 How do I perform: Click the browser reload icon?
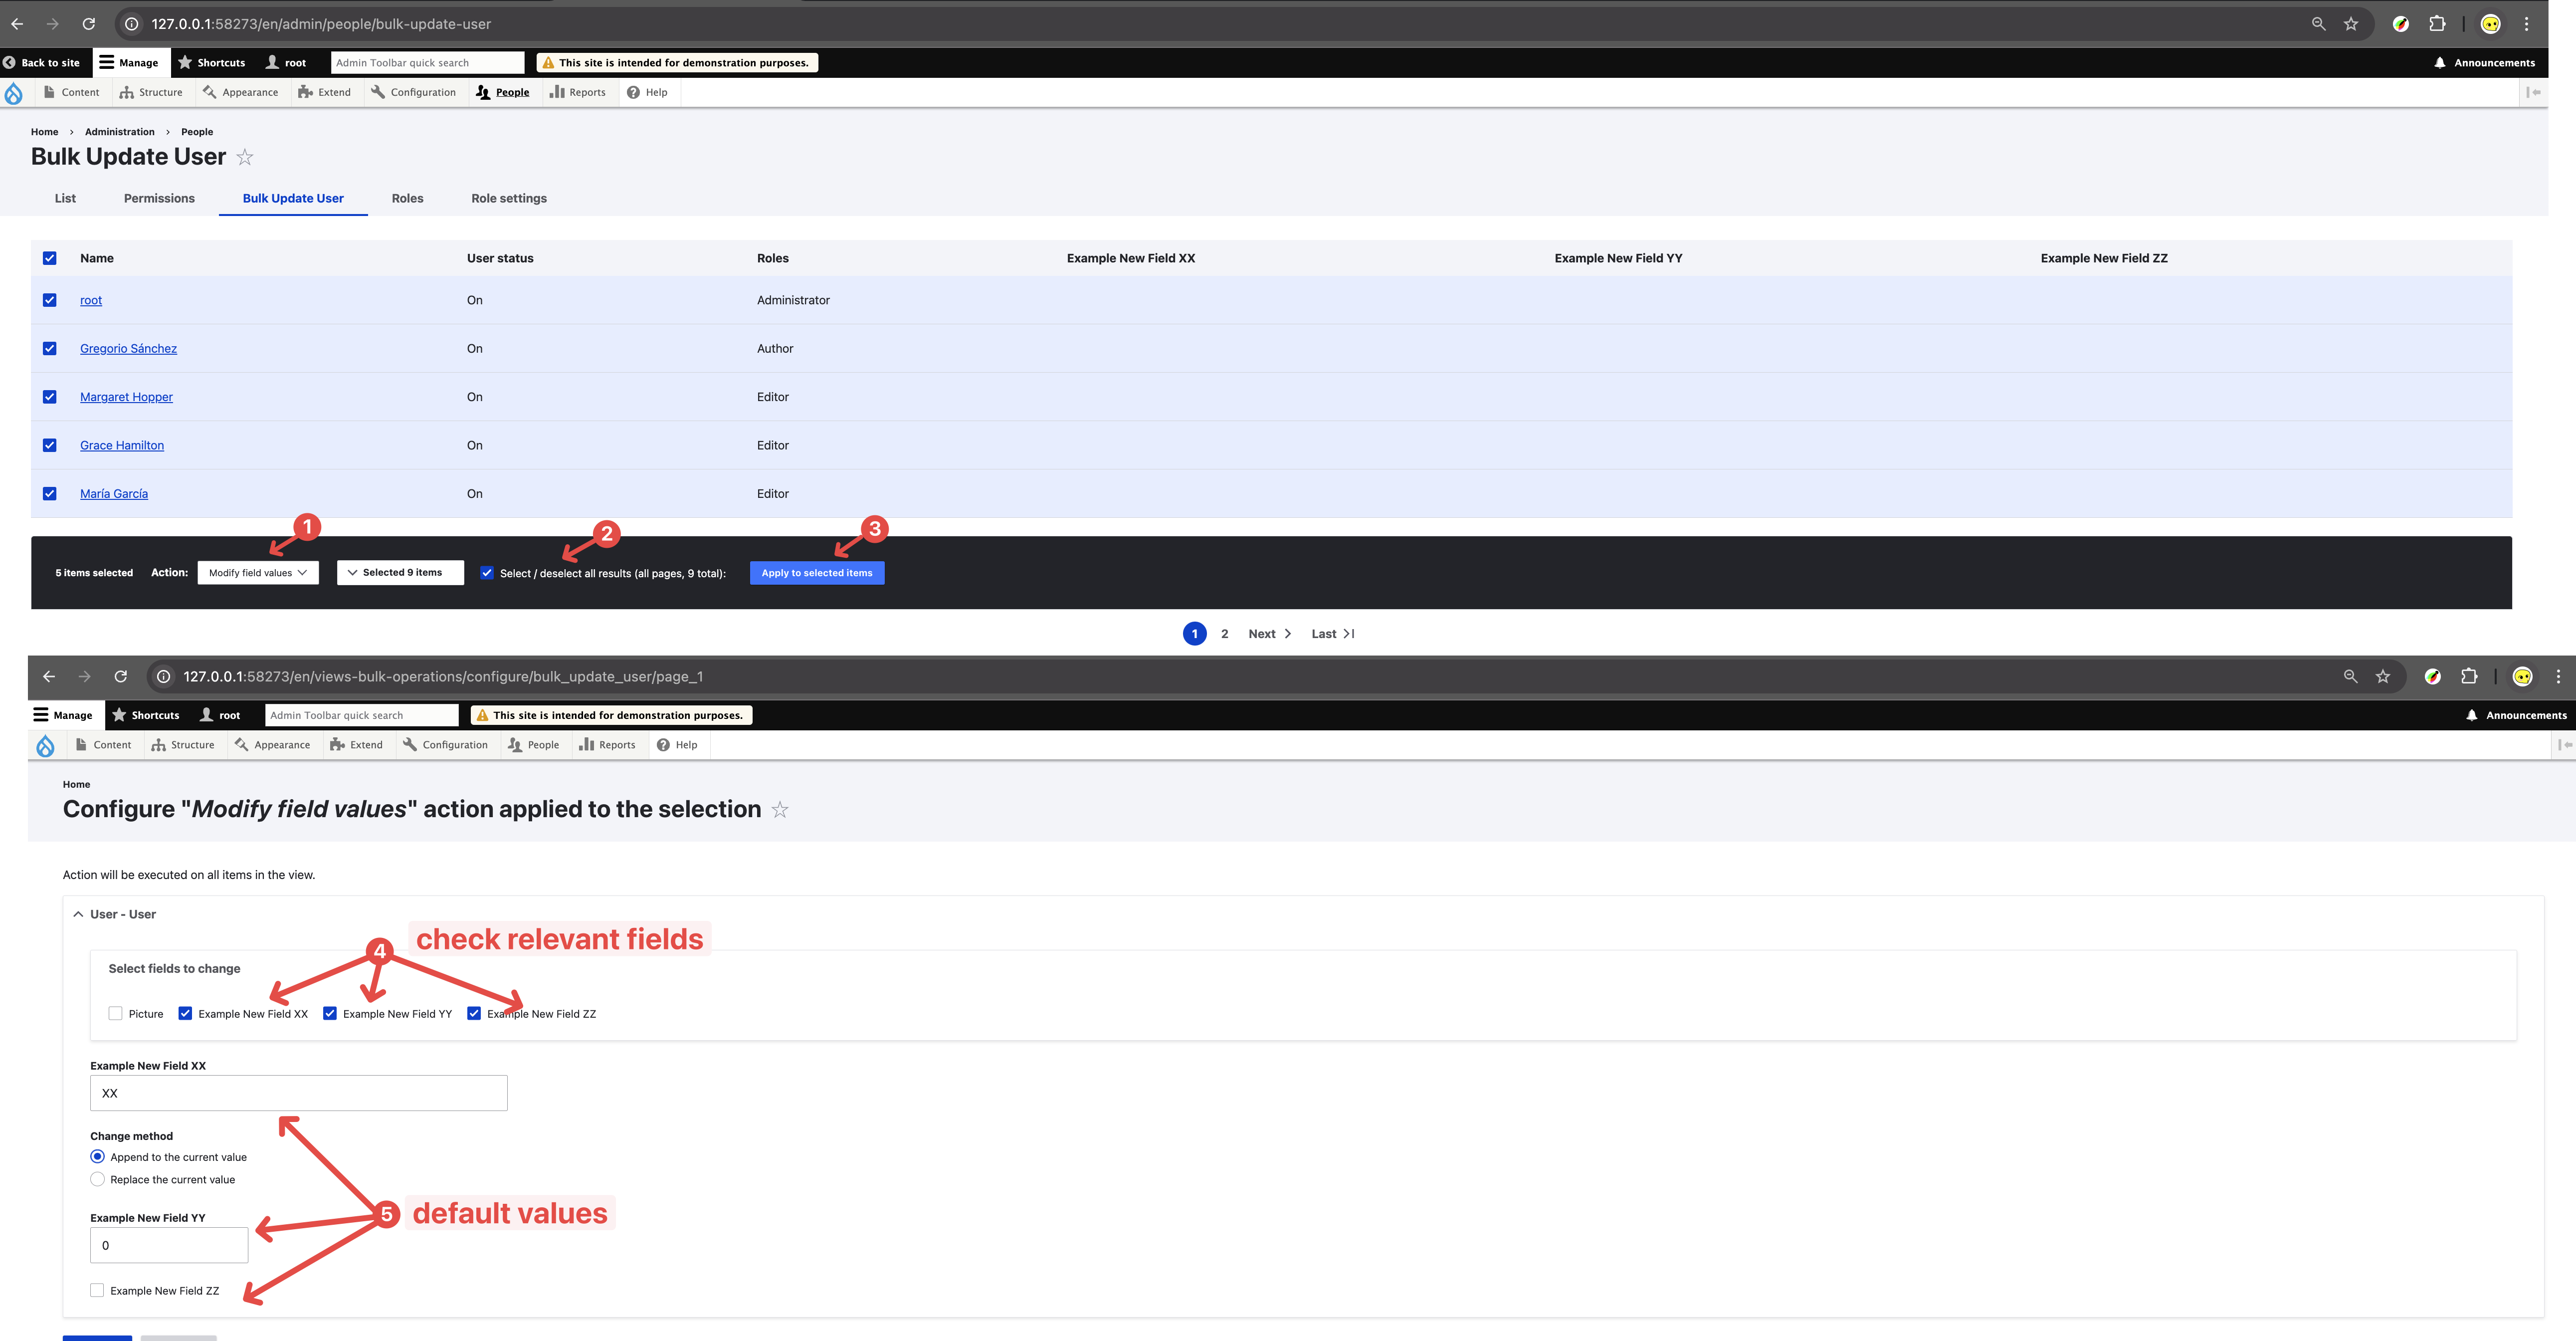88,24
